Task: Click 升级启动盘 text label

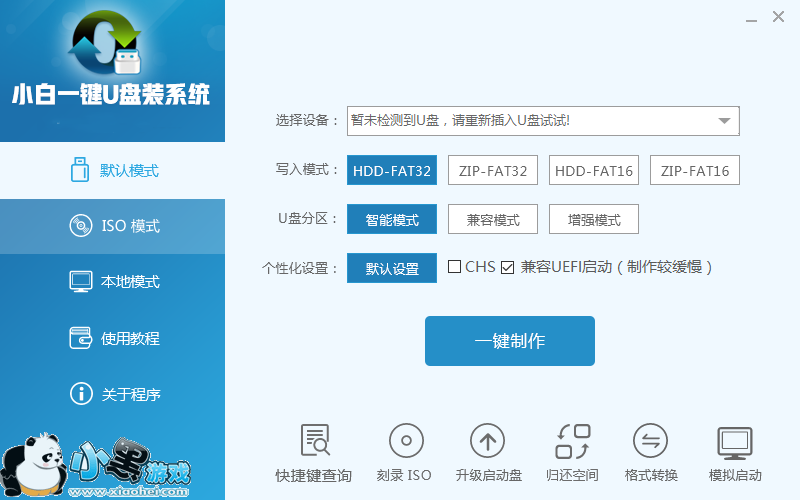Action: tap(488, 476)
